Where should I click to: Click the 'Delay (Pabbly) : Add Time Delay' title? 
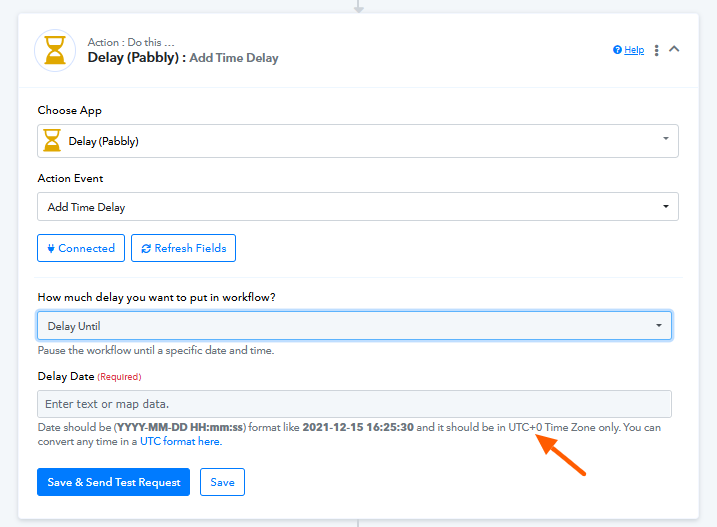coord(183,58)
